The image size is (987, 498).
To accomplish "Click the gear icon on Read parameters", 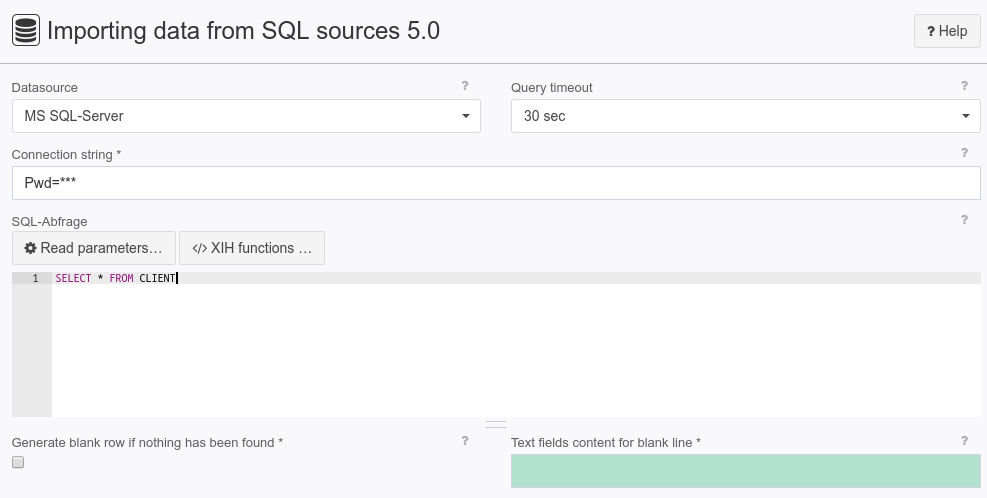I will (x=30, y=248).
